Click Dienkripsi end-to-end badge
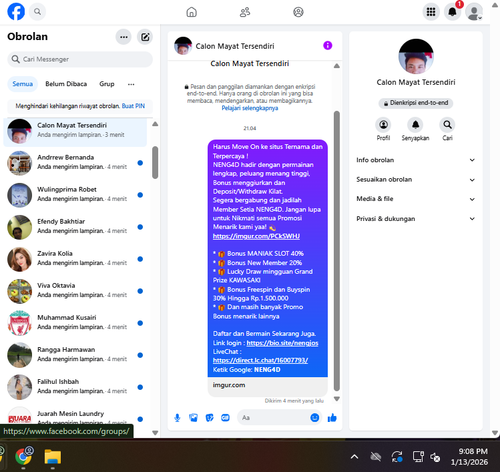Screen dimensions: 500x472 pyautogui.click(x=416, y=103)
